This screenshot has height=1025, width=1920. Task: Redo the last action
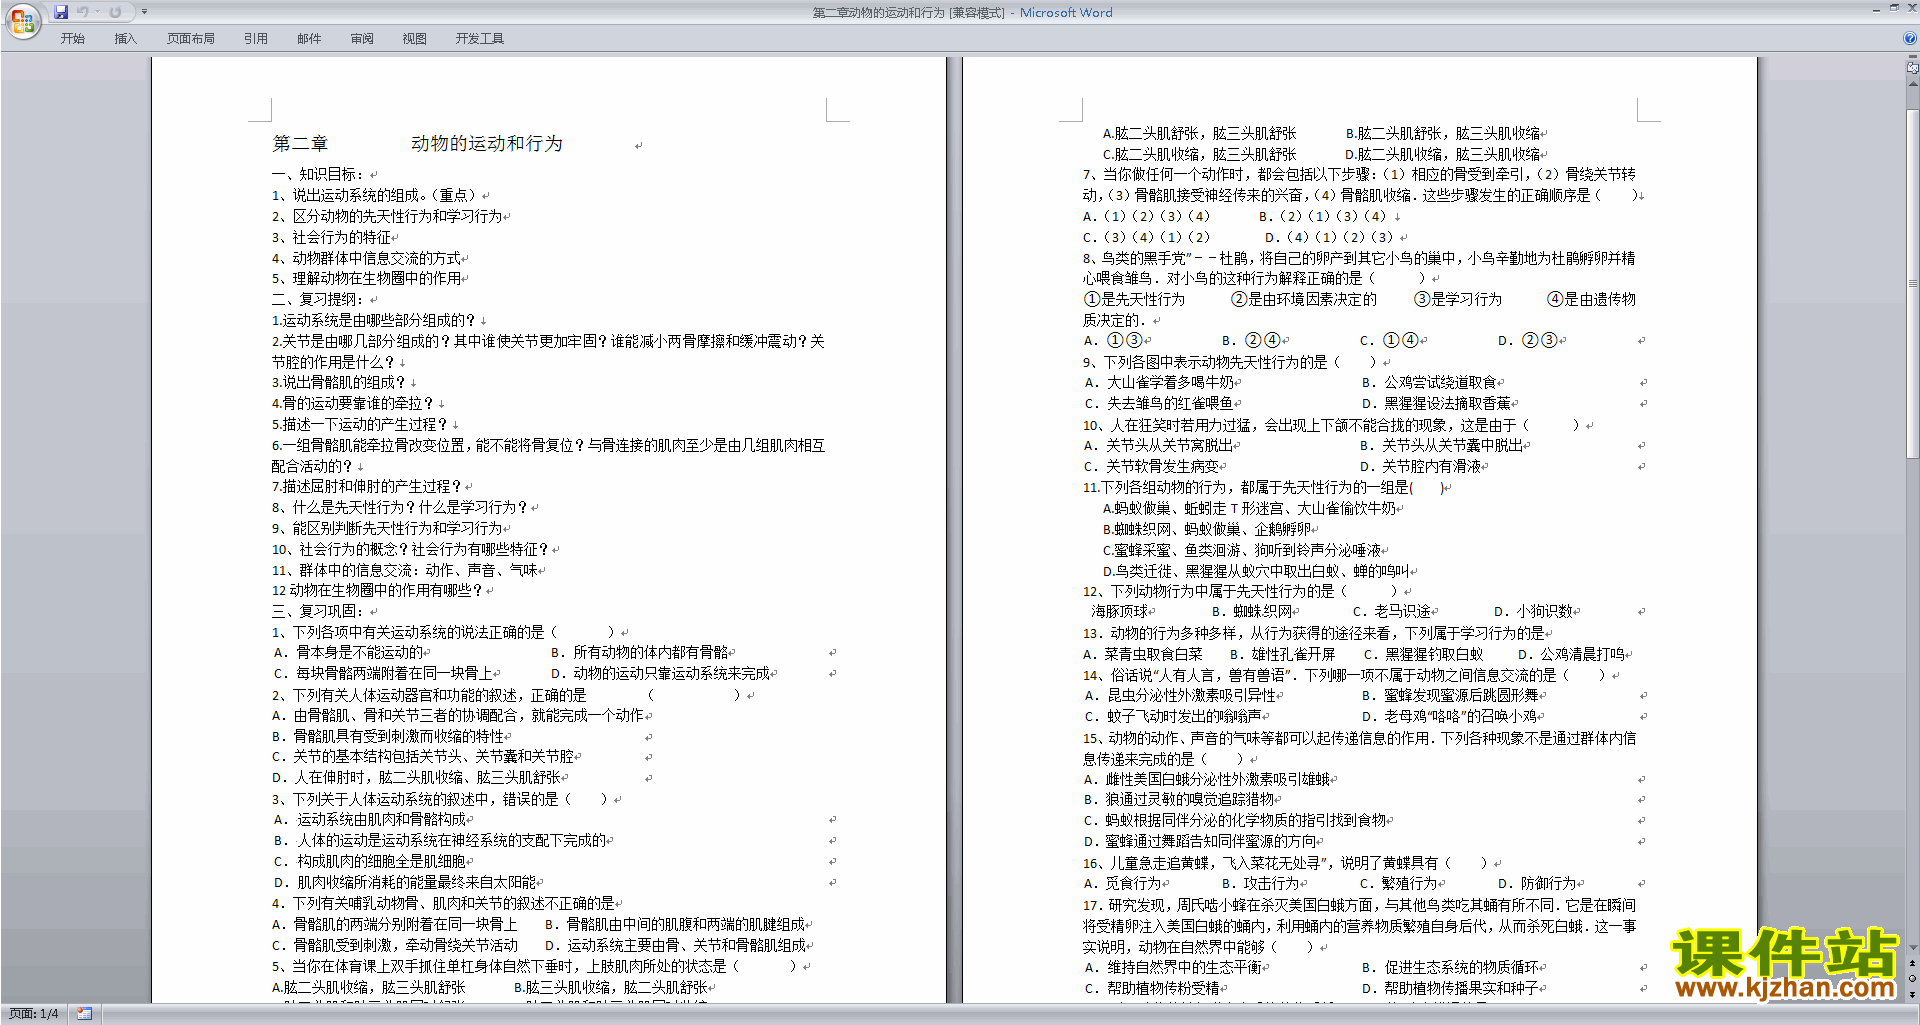click(115, 12)
